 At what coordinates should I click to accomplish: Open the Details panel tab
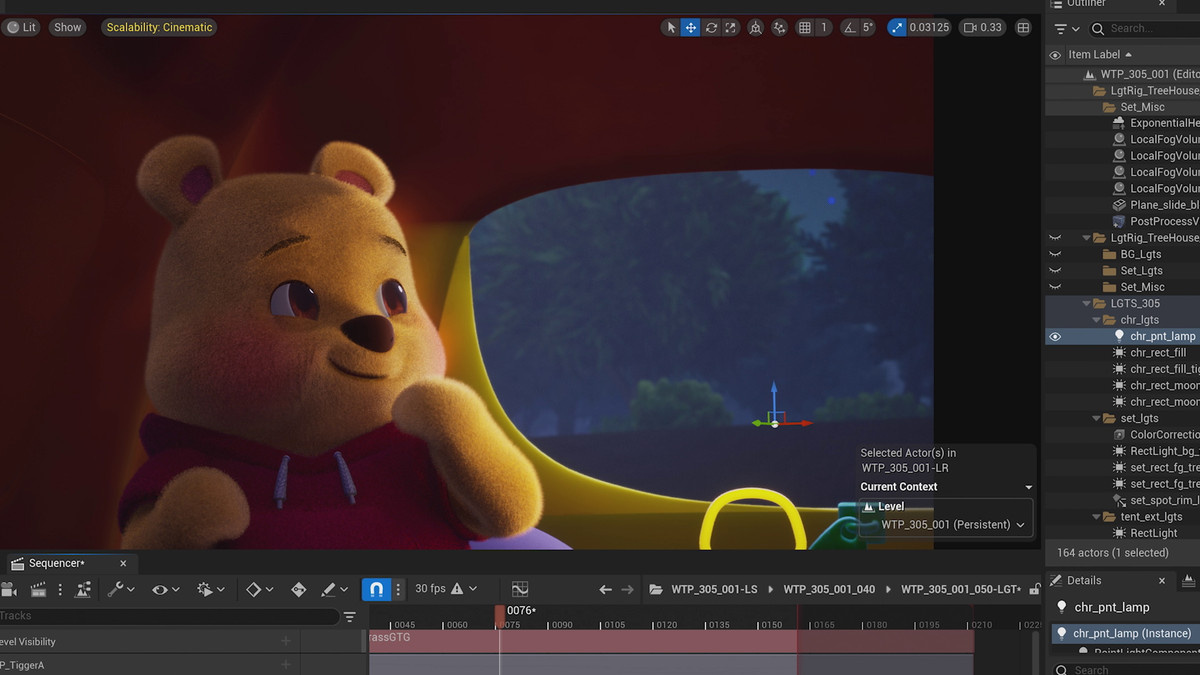pyautogui.click(x=1083, y=580)
